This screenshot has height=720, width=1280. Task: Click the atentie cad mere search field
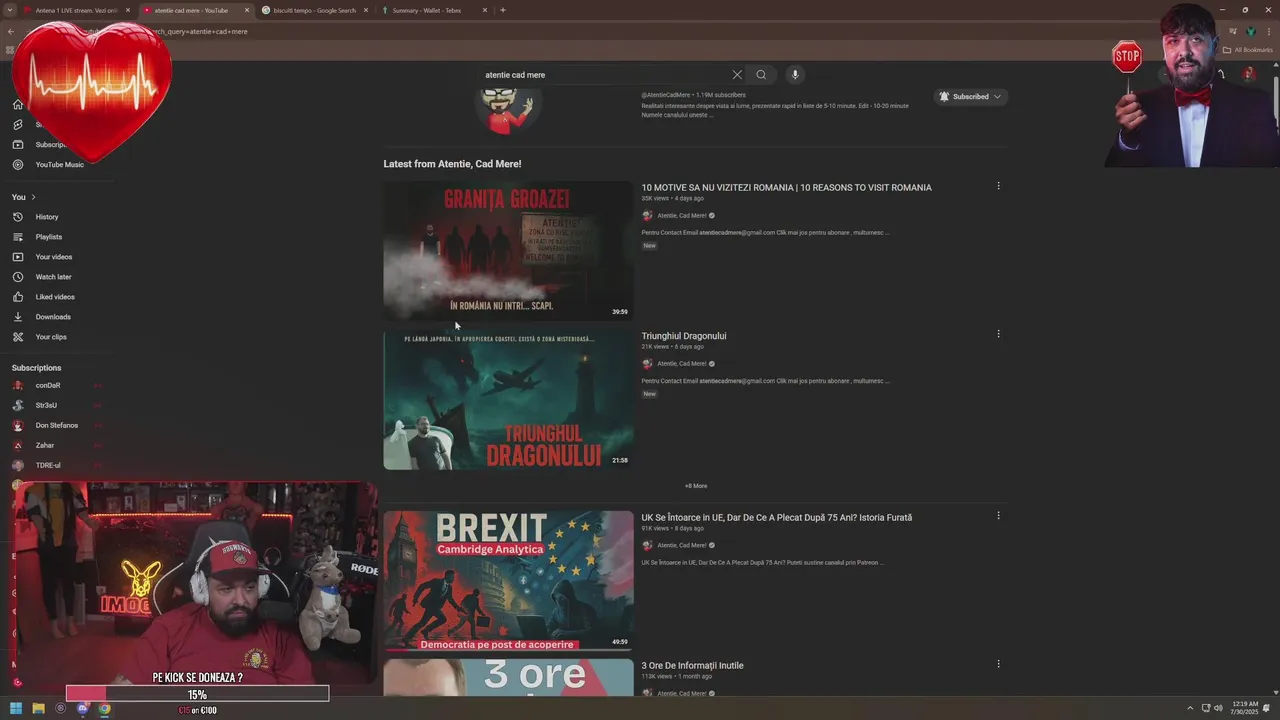tap(605, 75)
